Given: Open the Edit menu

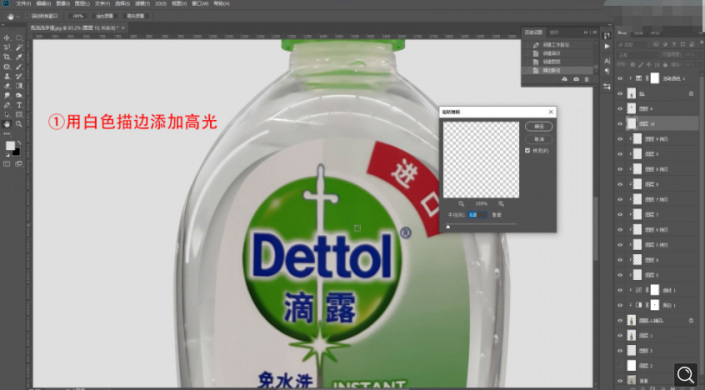Looking at the screenshot, I should pos(43,4).
